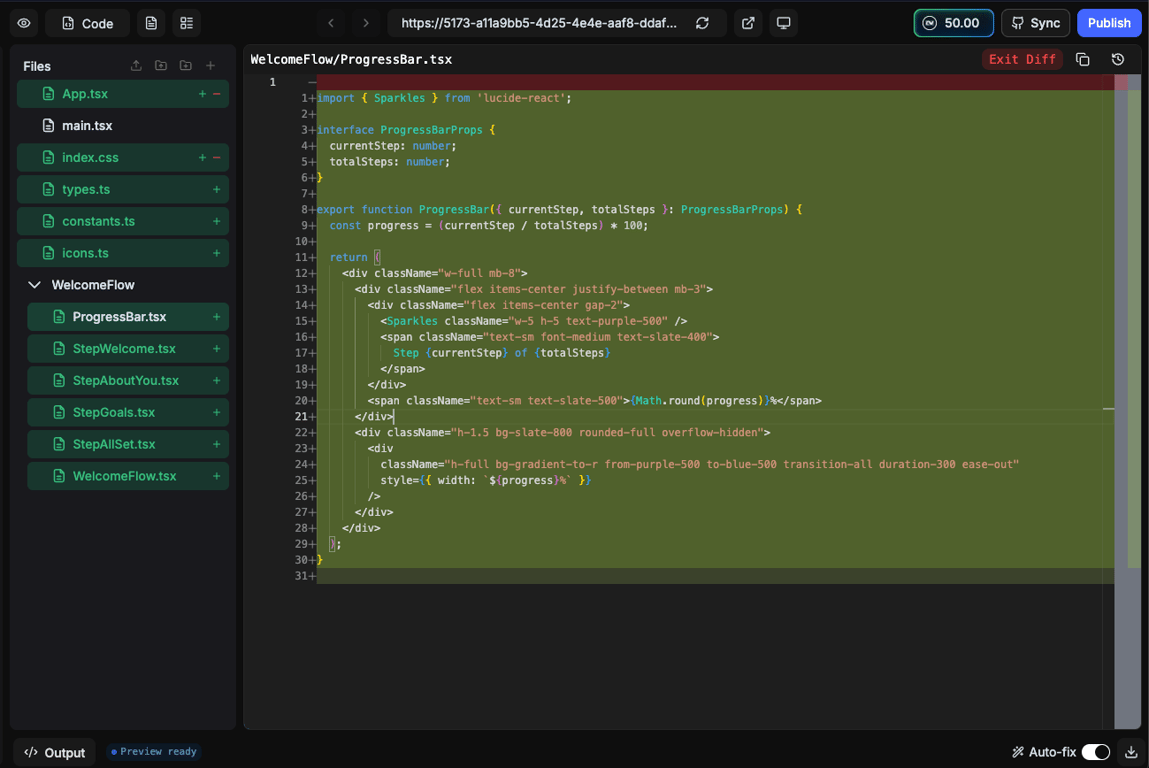Open main.tsx file
Image resolution: width=1149 pixels, height=768 pixels.
click(x=122, y=125)
